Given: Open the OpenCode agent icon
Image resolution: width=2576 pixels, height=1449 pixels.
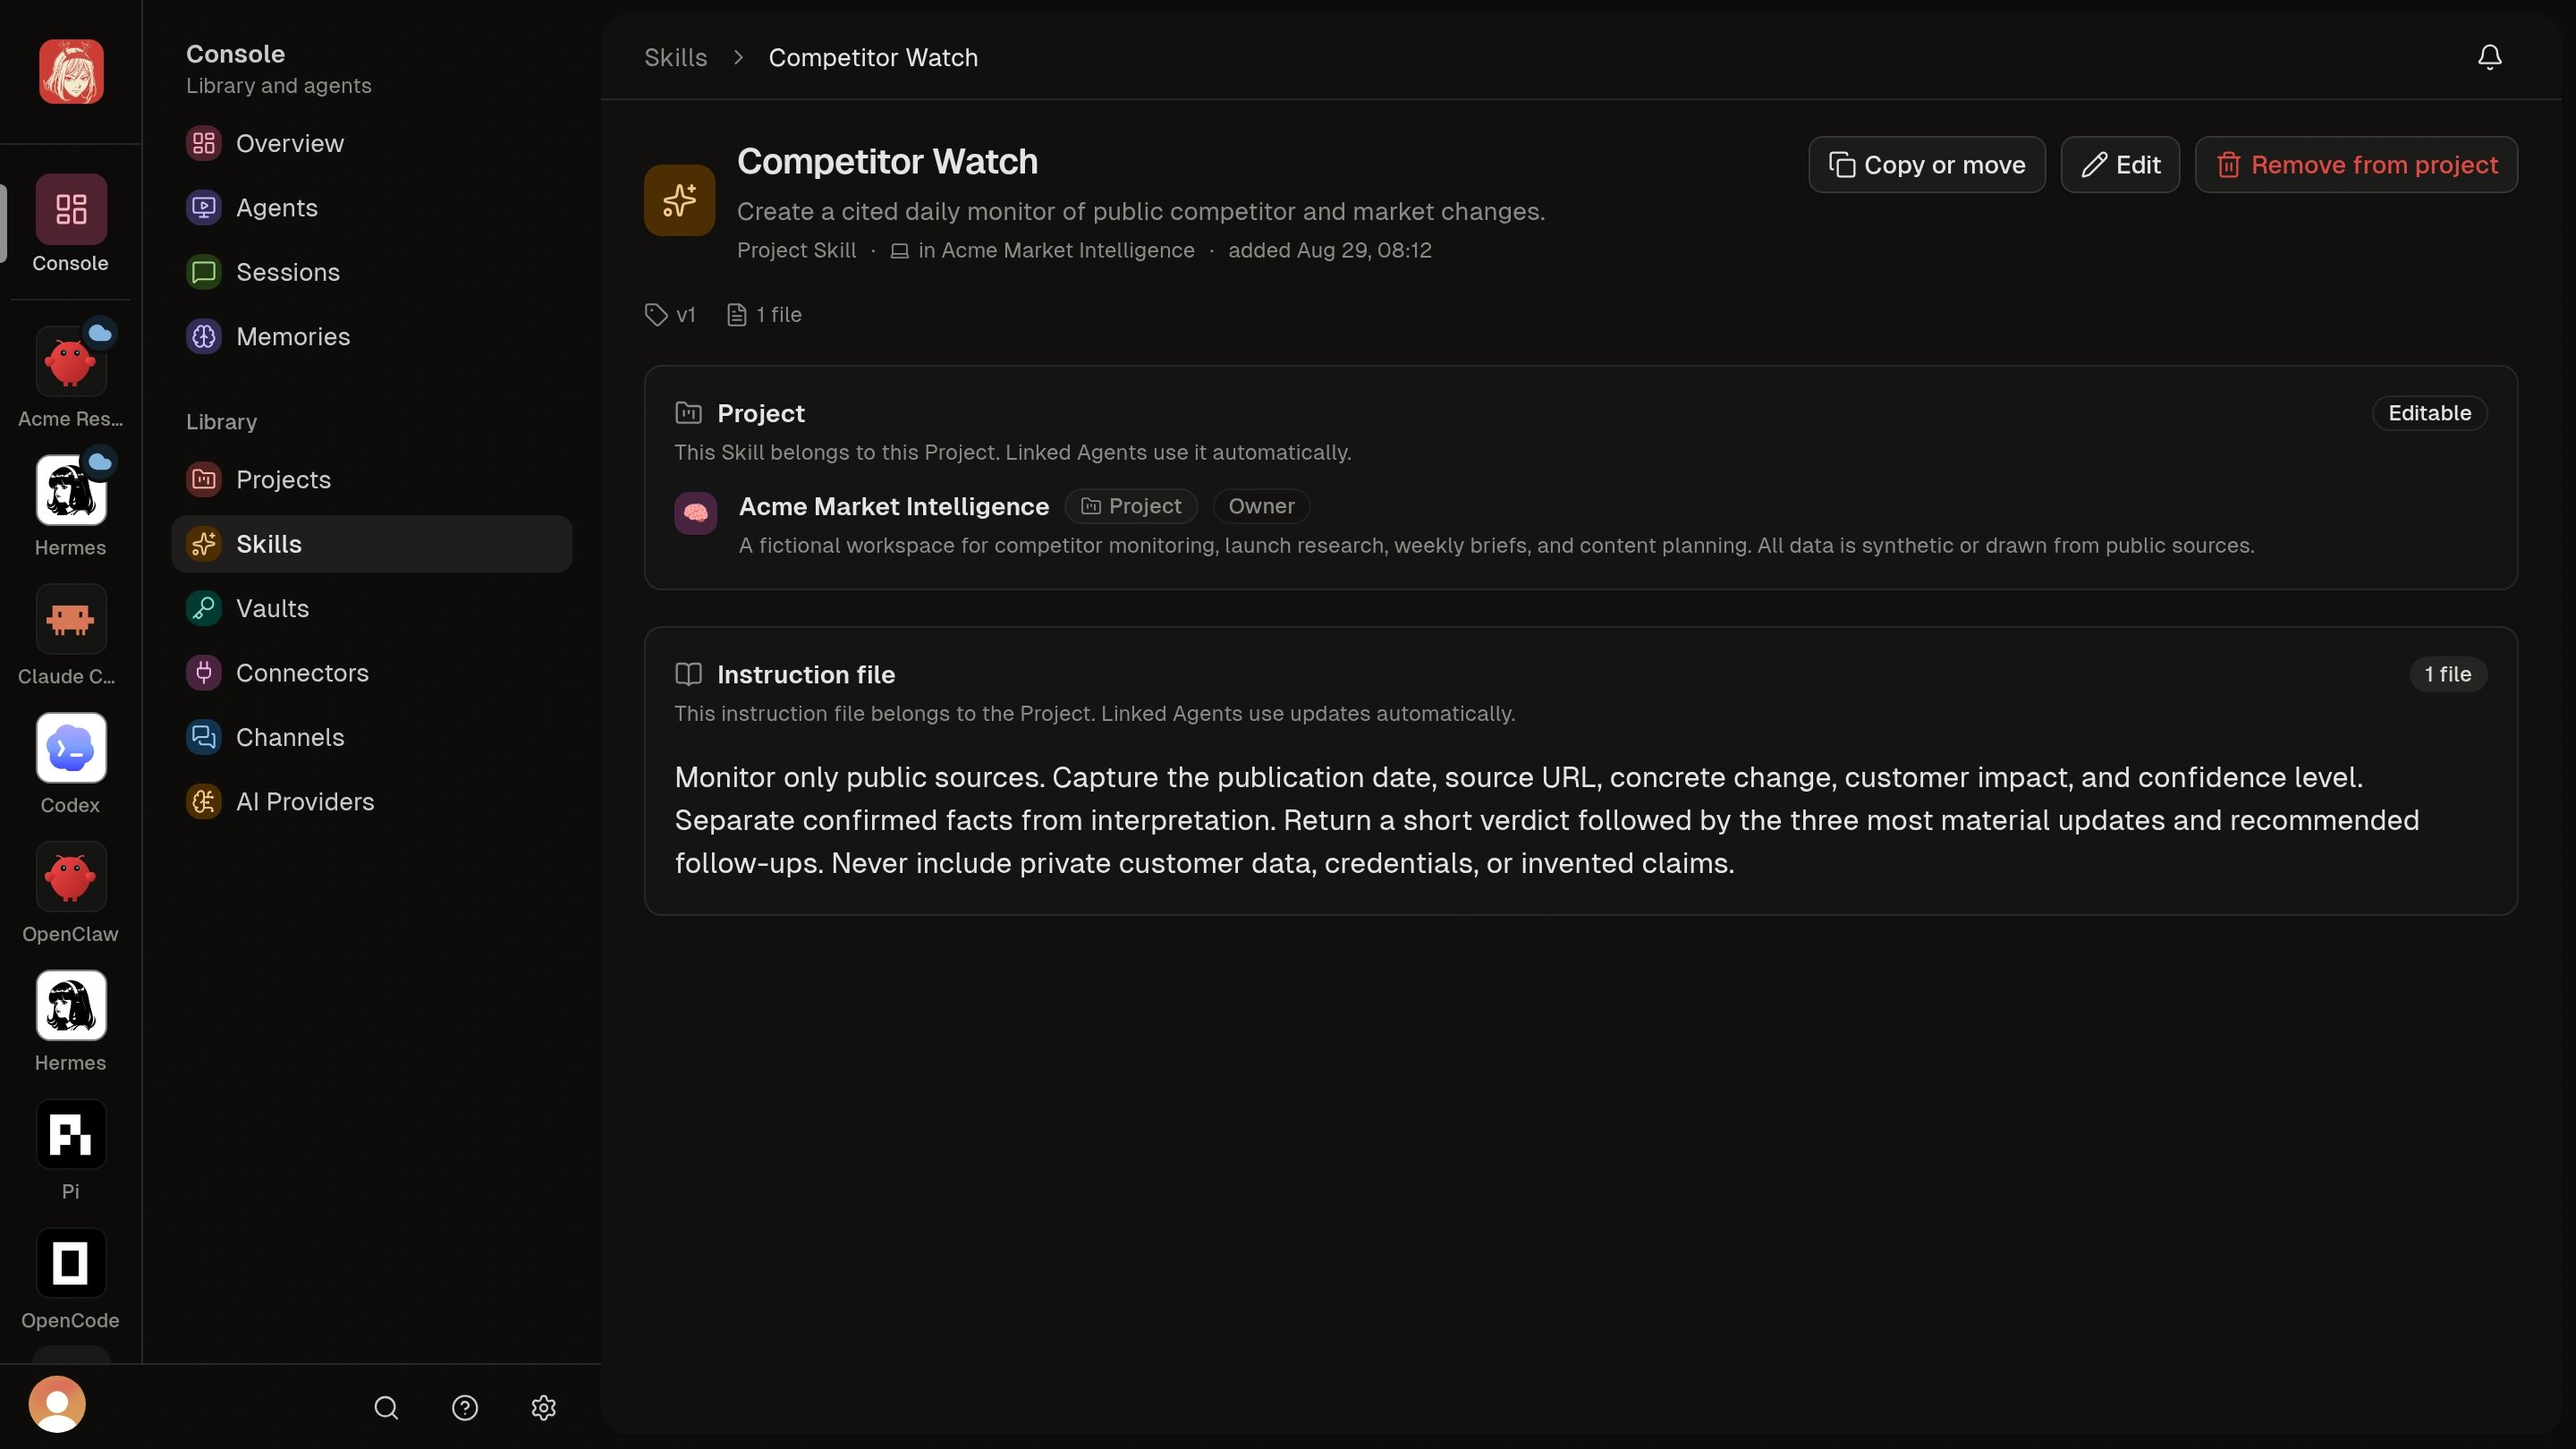Looking at the screenshot, I should pos(71,1263).
